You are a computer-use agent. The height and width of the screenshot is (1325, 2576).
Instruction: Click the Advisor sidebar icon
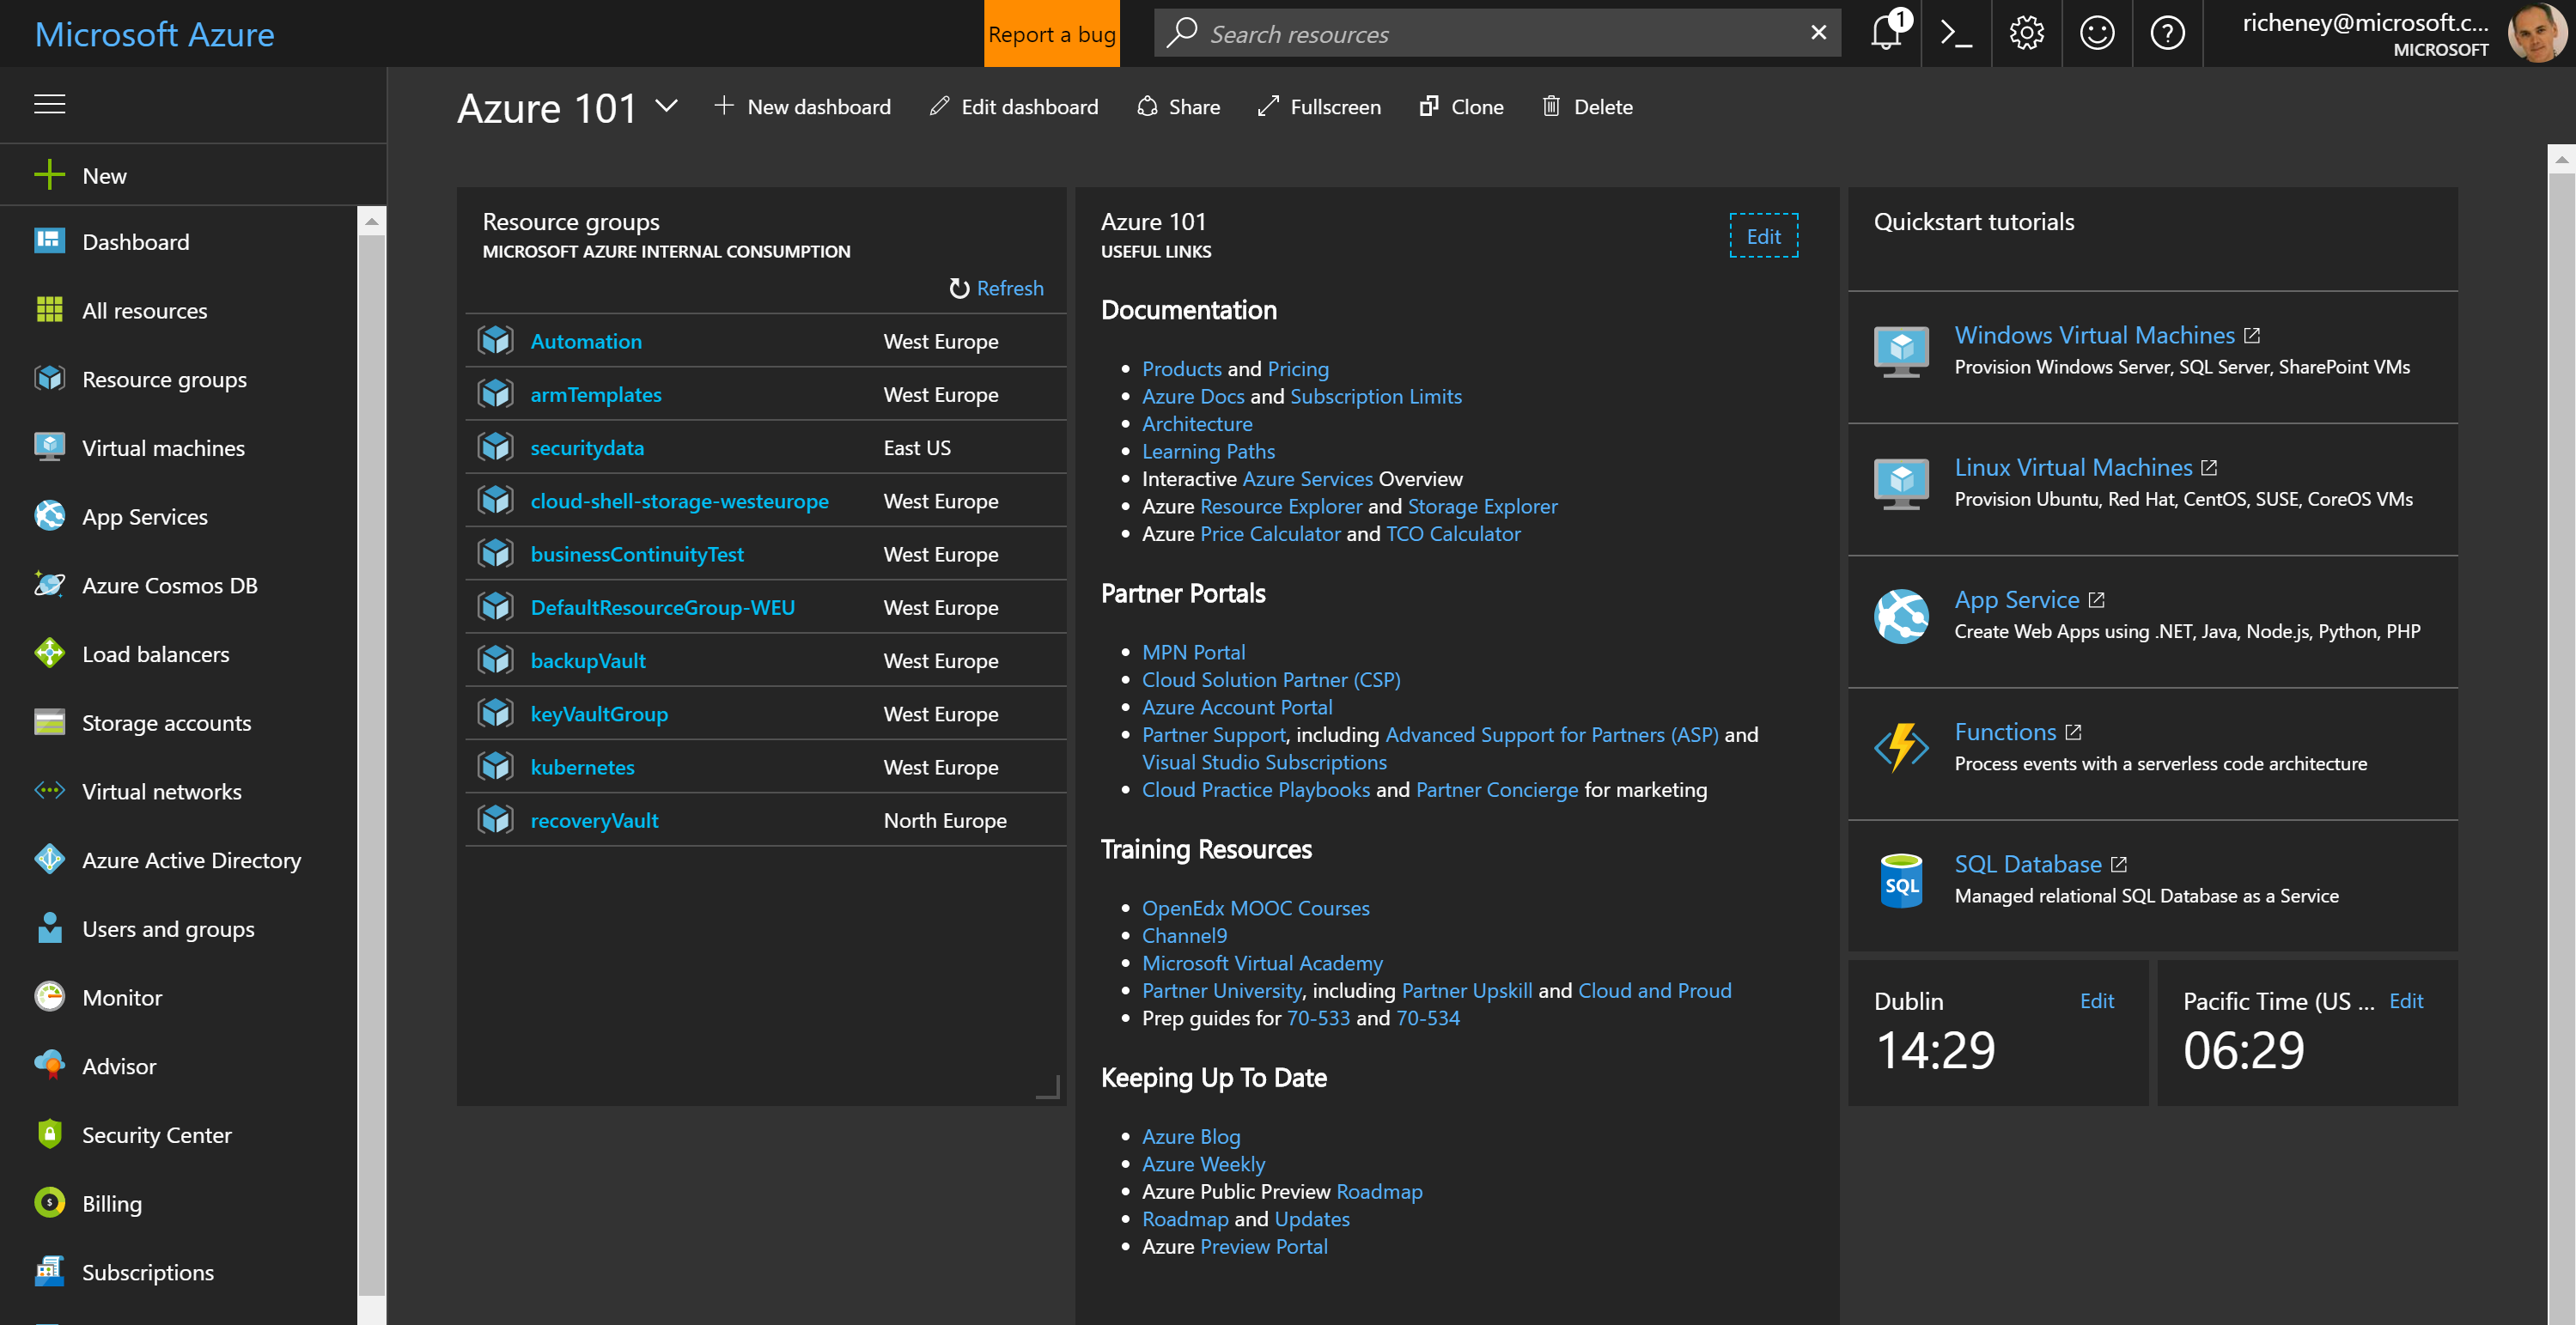[x=49, y=1066]
